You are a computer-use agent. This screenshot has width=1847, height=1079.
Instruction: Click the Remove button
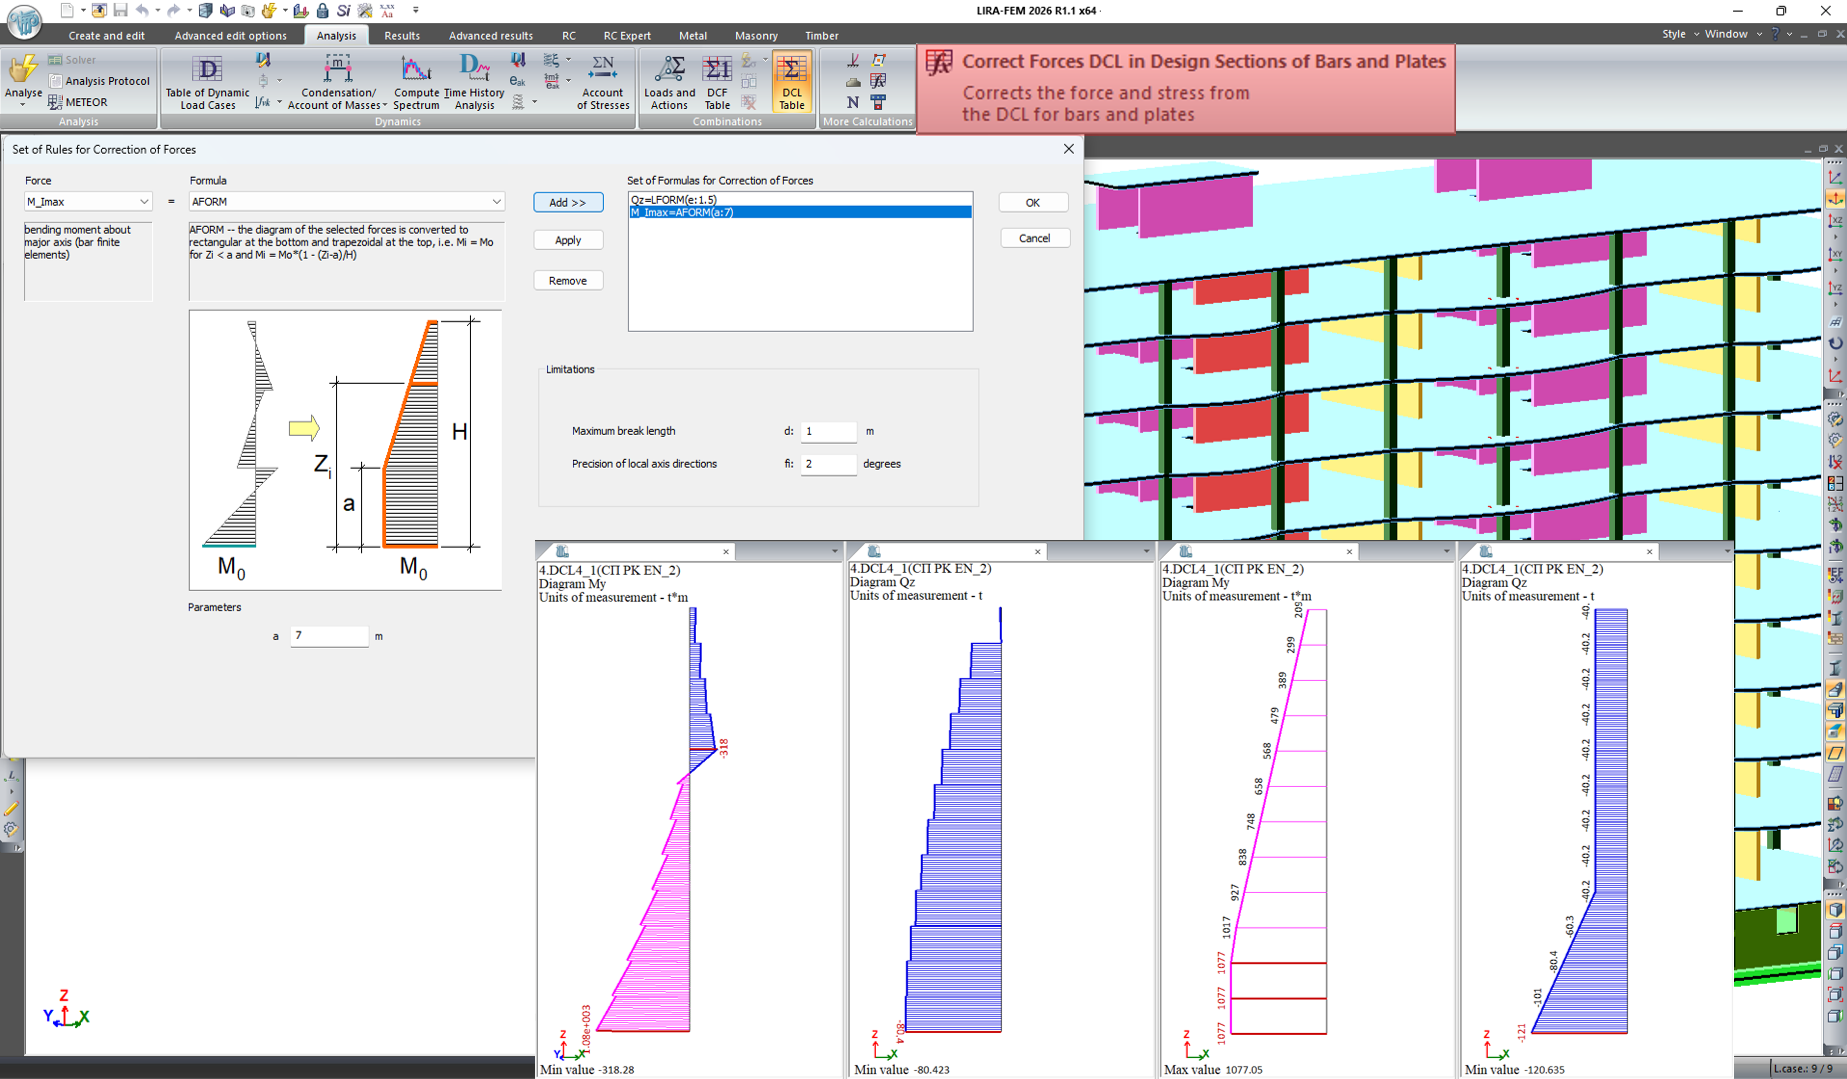(568, 281)
